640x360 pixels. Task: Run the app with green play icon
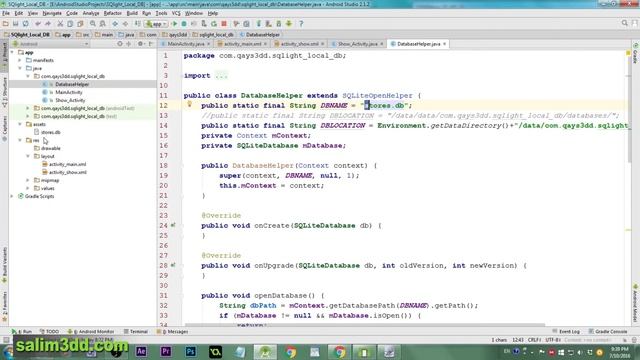(x=174, y=24)
